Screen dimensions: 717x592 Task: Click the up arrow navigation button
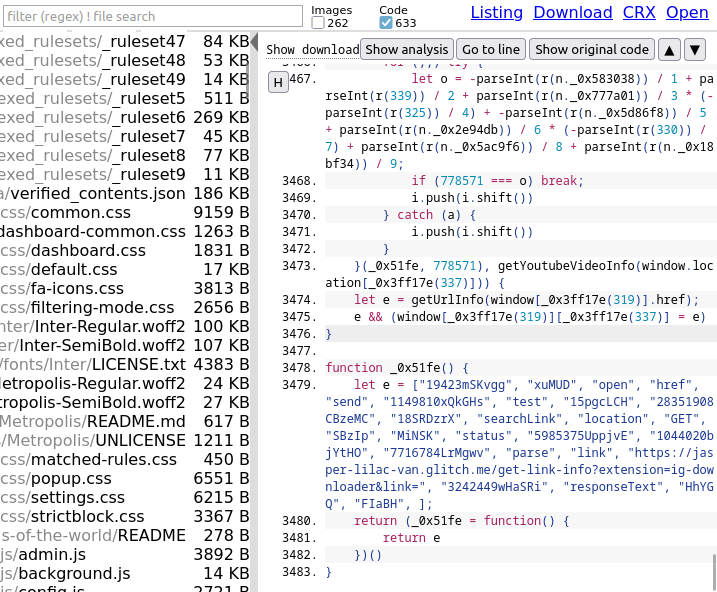(x=669, y=49)
